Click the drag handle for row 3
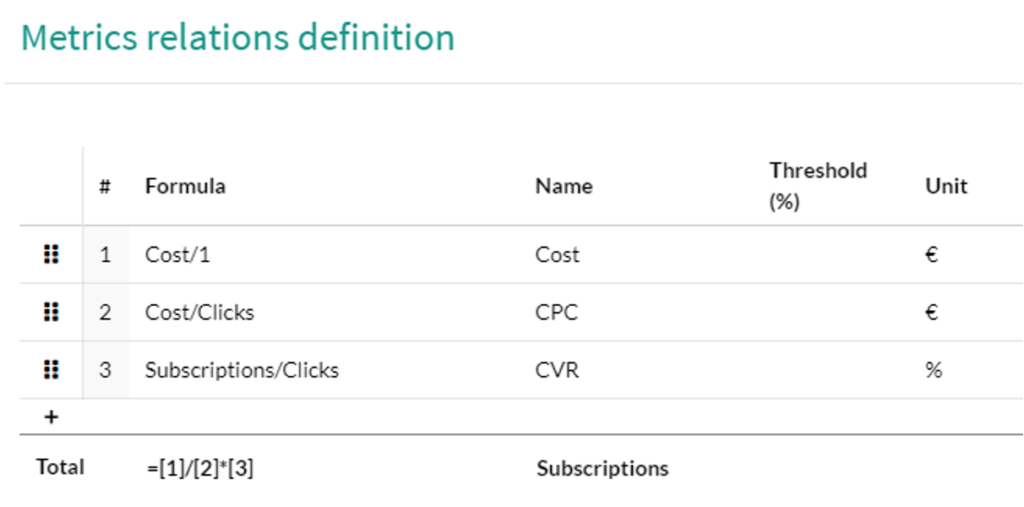This screenshot has height=507, width=1024. coord(51,370)
